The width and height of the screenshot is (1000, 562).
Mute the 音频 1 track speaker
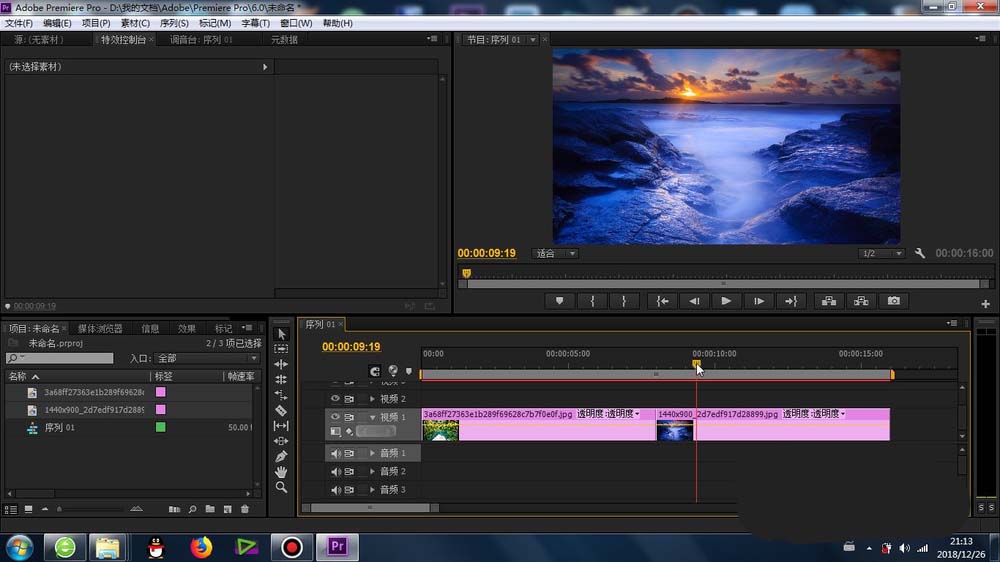tap(336, 453)
